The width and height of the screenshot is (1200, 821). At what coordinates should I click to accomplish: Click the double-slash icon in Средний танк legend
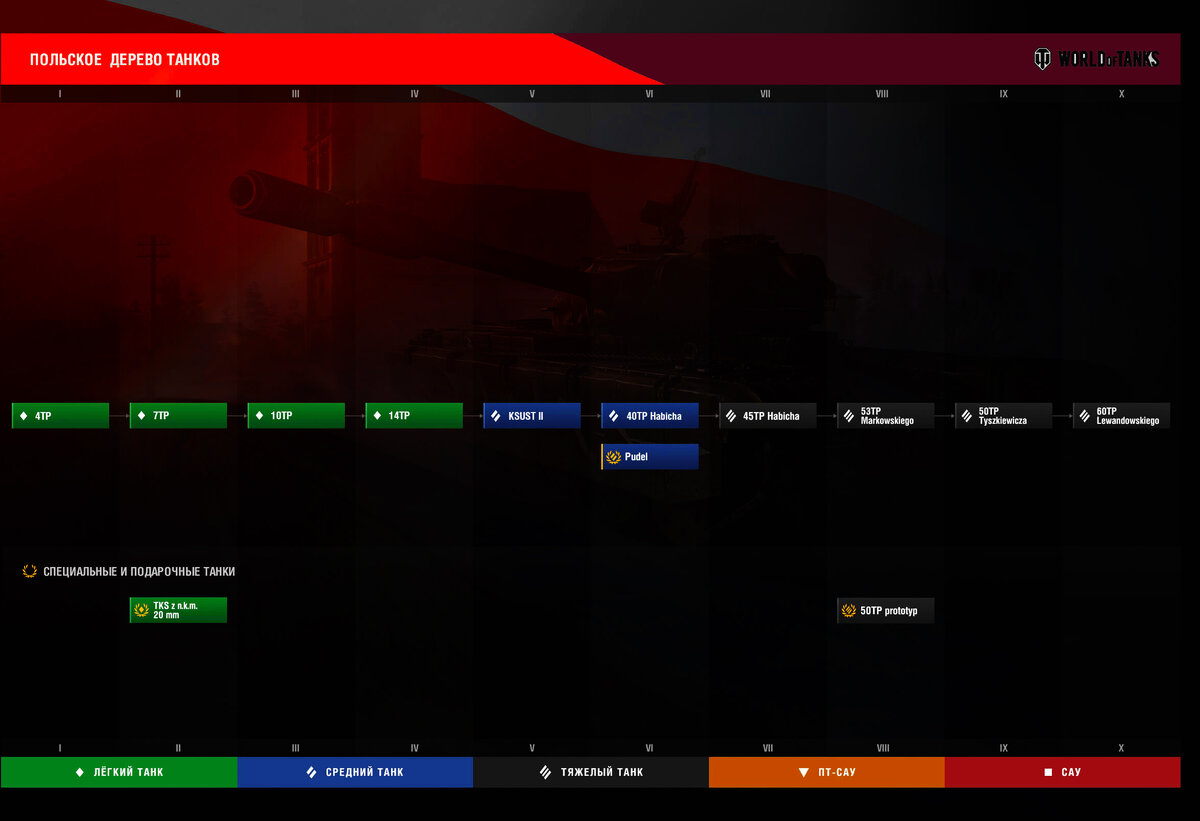tap(311, 772)
